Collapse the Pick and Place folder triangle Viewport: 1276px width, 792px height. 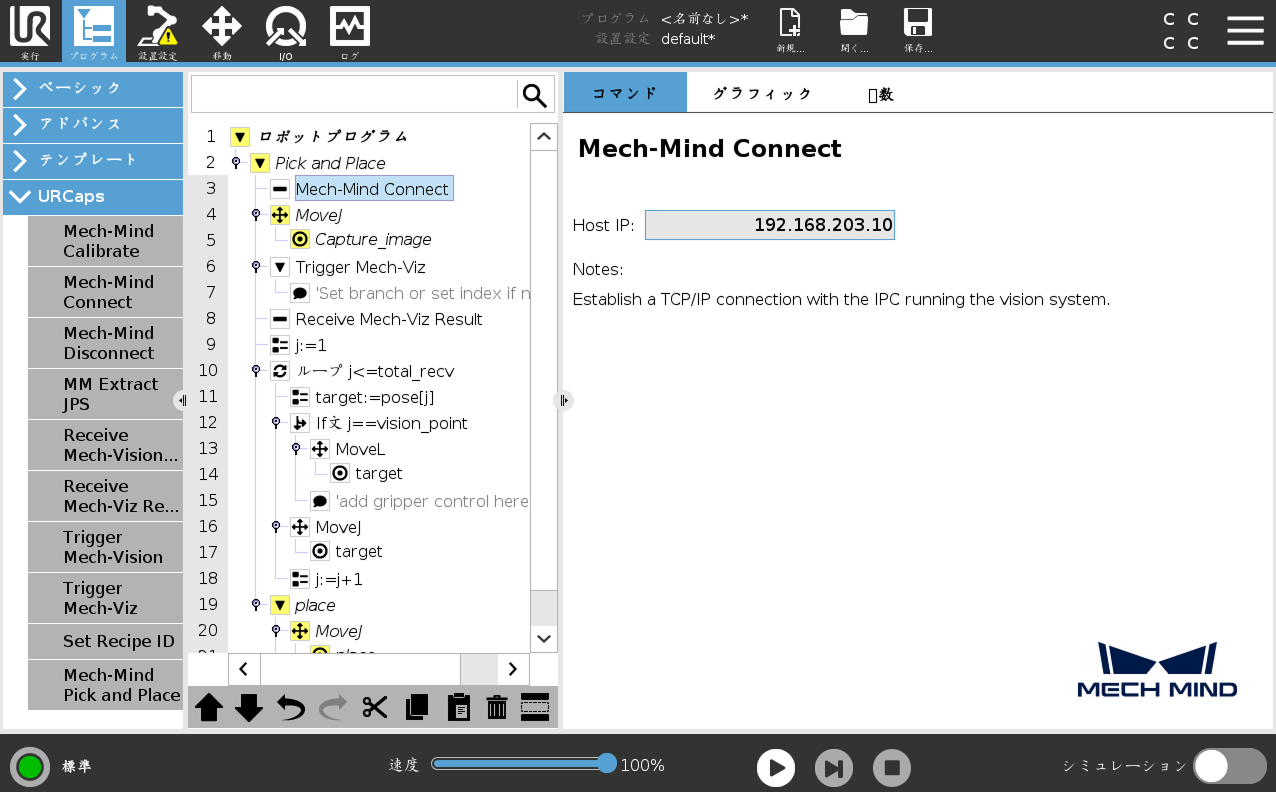[x=260, y=163]
